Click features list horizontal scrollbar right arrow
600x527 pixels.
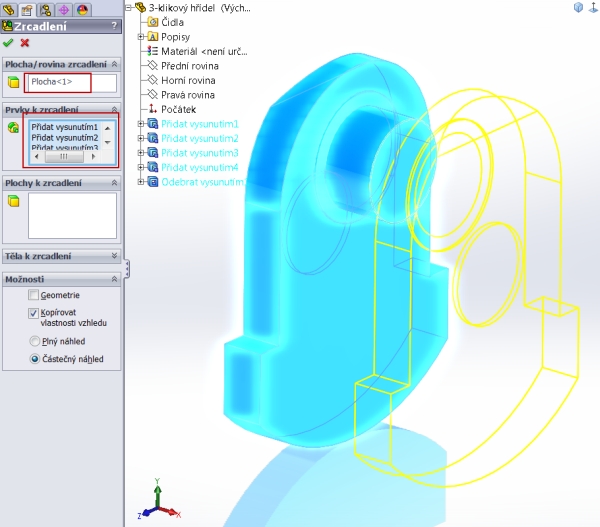93,157
